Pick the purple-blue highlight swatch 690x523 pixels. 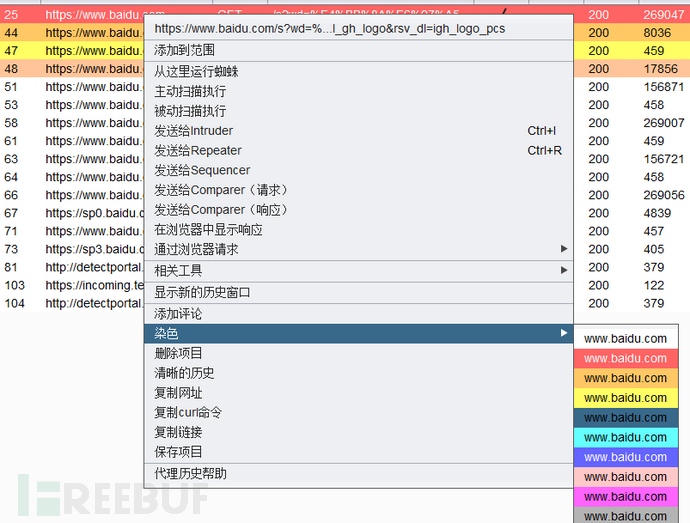point(626,457)
